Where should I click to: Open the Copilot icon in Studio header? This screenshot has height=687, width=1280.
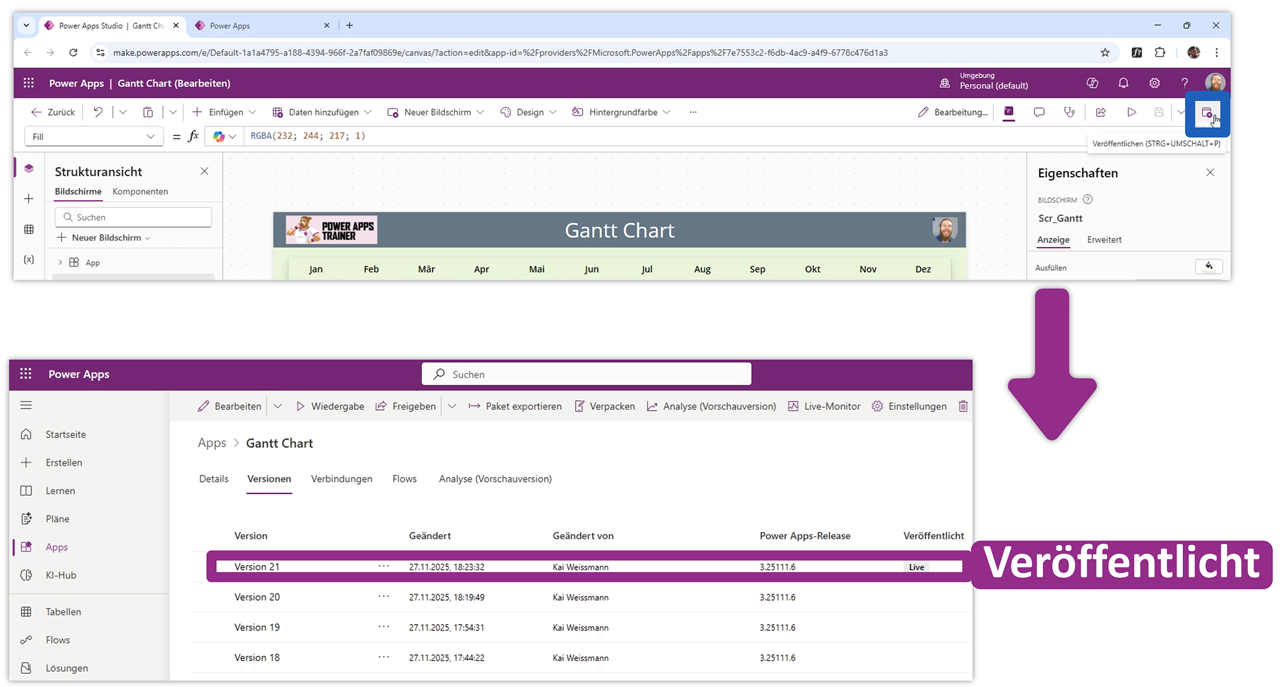pyautogui.click(x=1092, y=84)
